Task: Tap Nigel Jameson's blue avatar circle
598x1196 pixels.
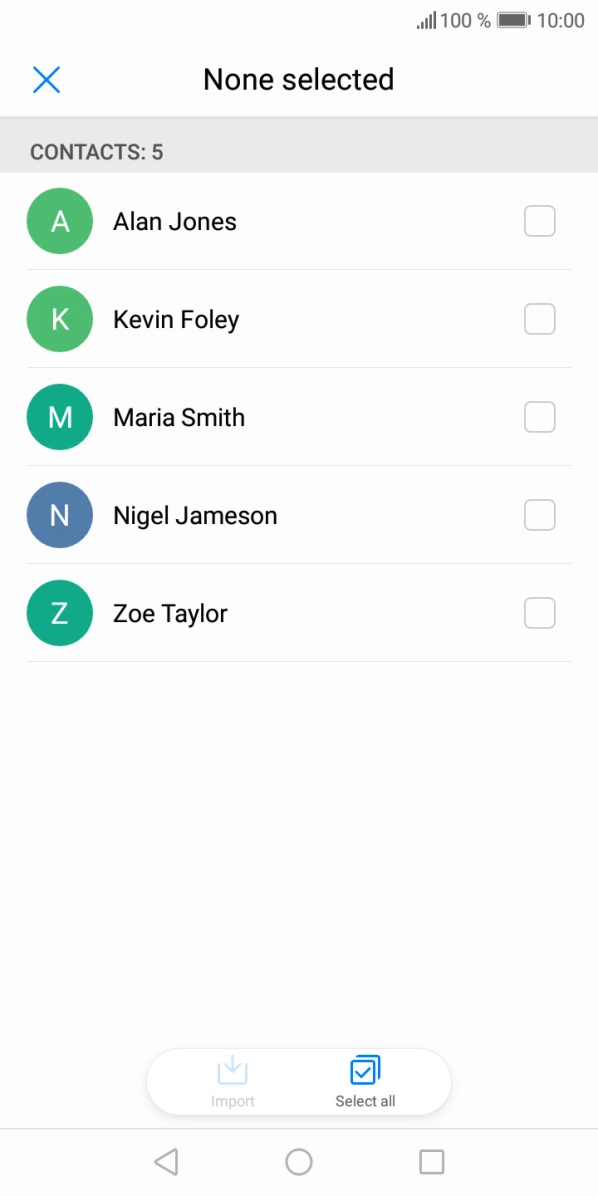Action: click(59, 514)
